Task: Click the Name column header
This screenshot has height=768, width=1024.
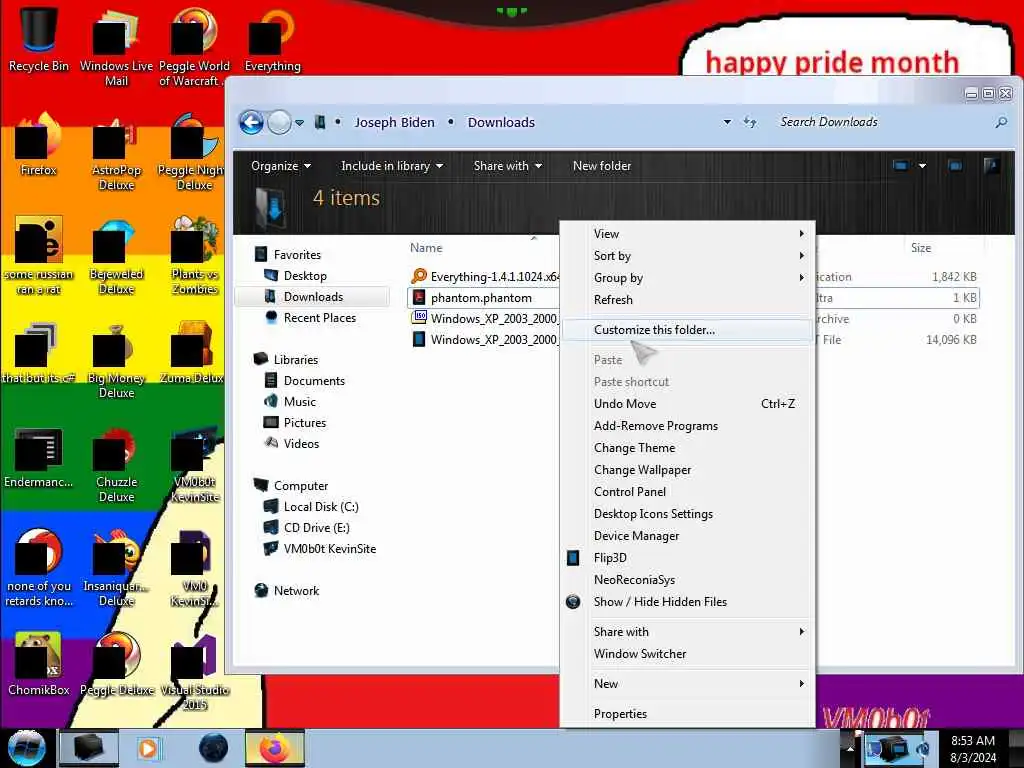Action: pos(426,248)
